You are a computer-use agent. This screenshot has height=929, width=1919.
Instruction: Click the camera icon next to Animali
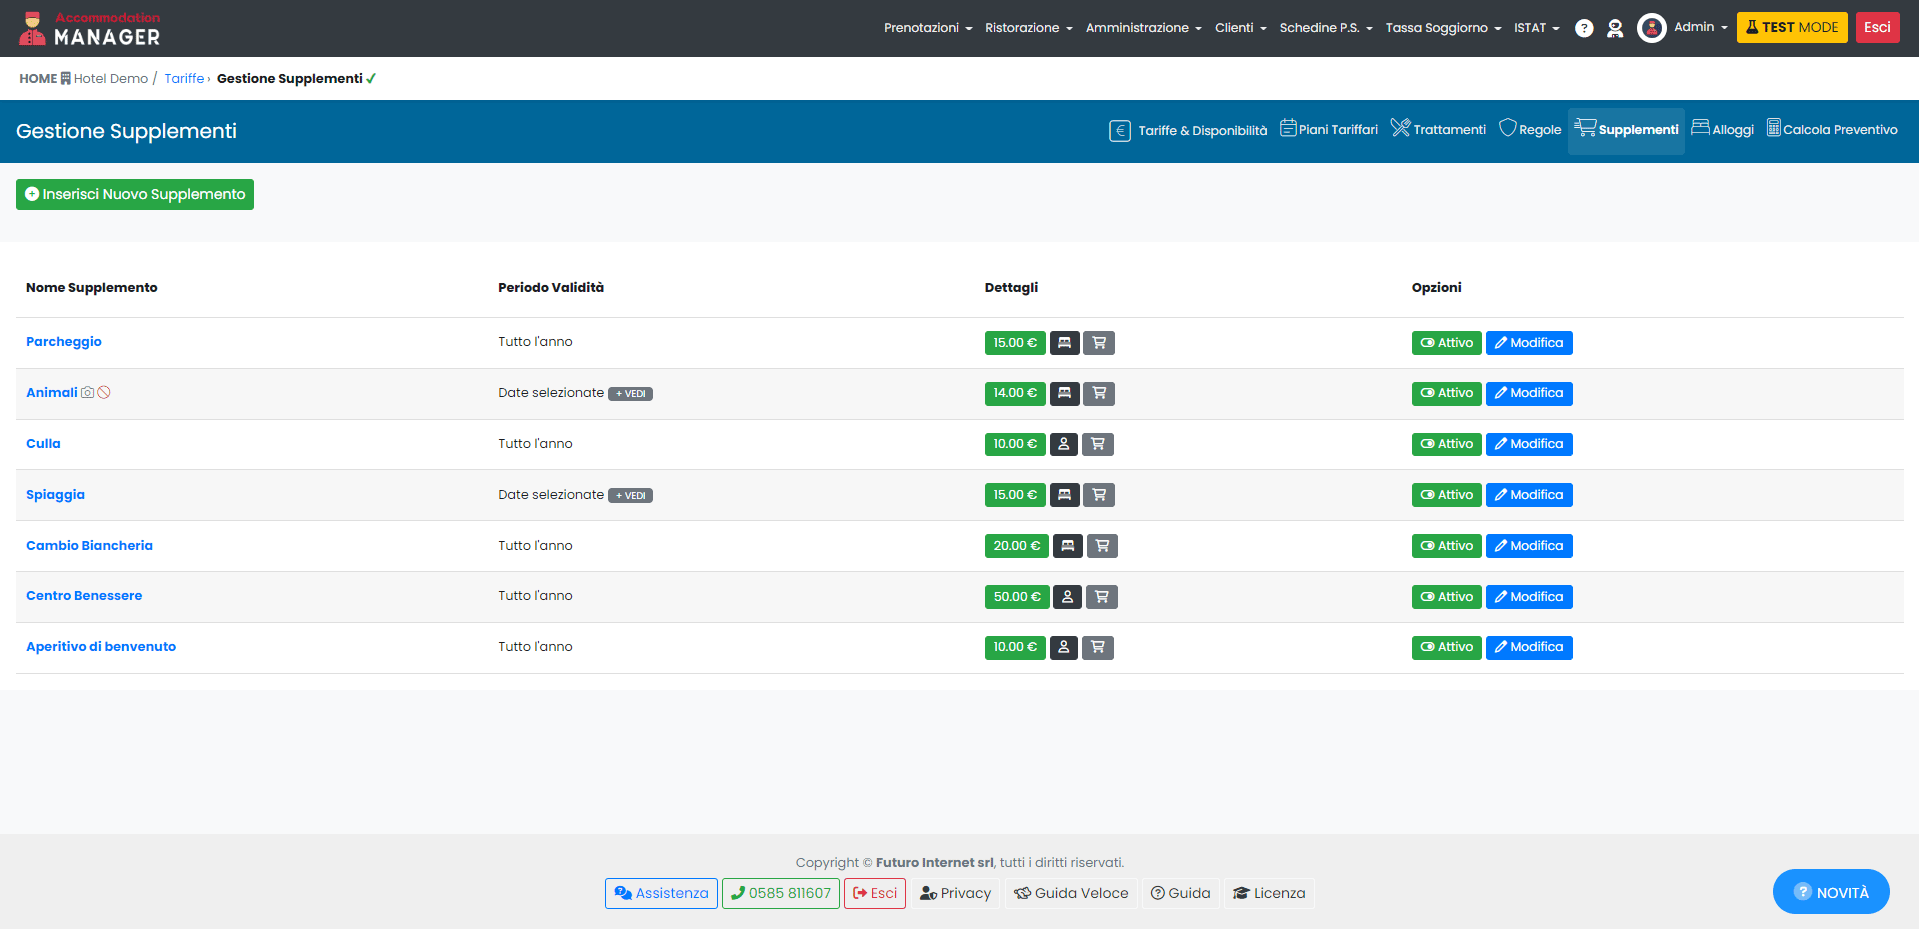88,393
